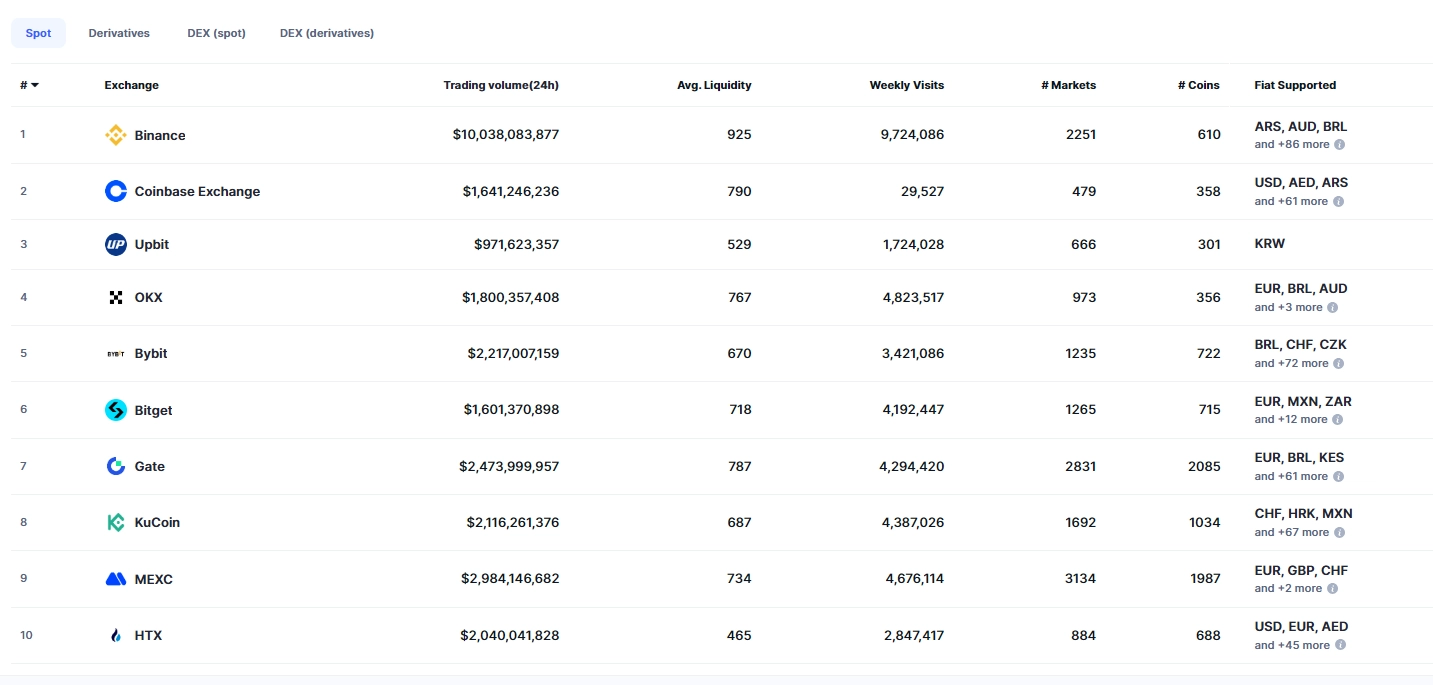Open the Bybit exchange link
The width and height of the screenshot is (1433, 685).
click(x=151, y=353)
